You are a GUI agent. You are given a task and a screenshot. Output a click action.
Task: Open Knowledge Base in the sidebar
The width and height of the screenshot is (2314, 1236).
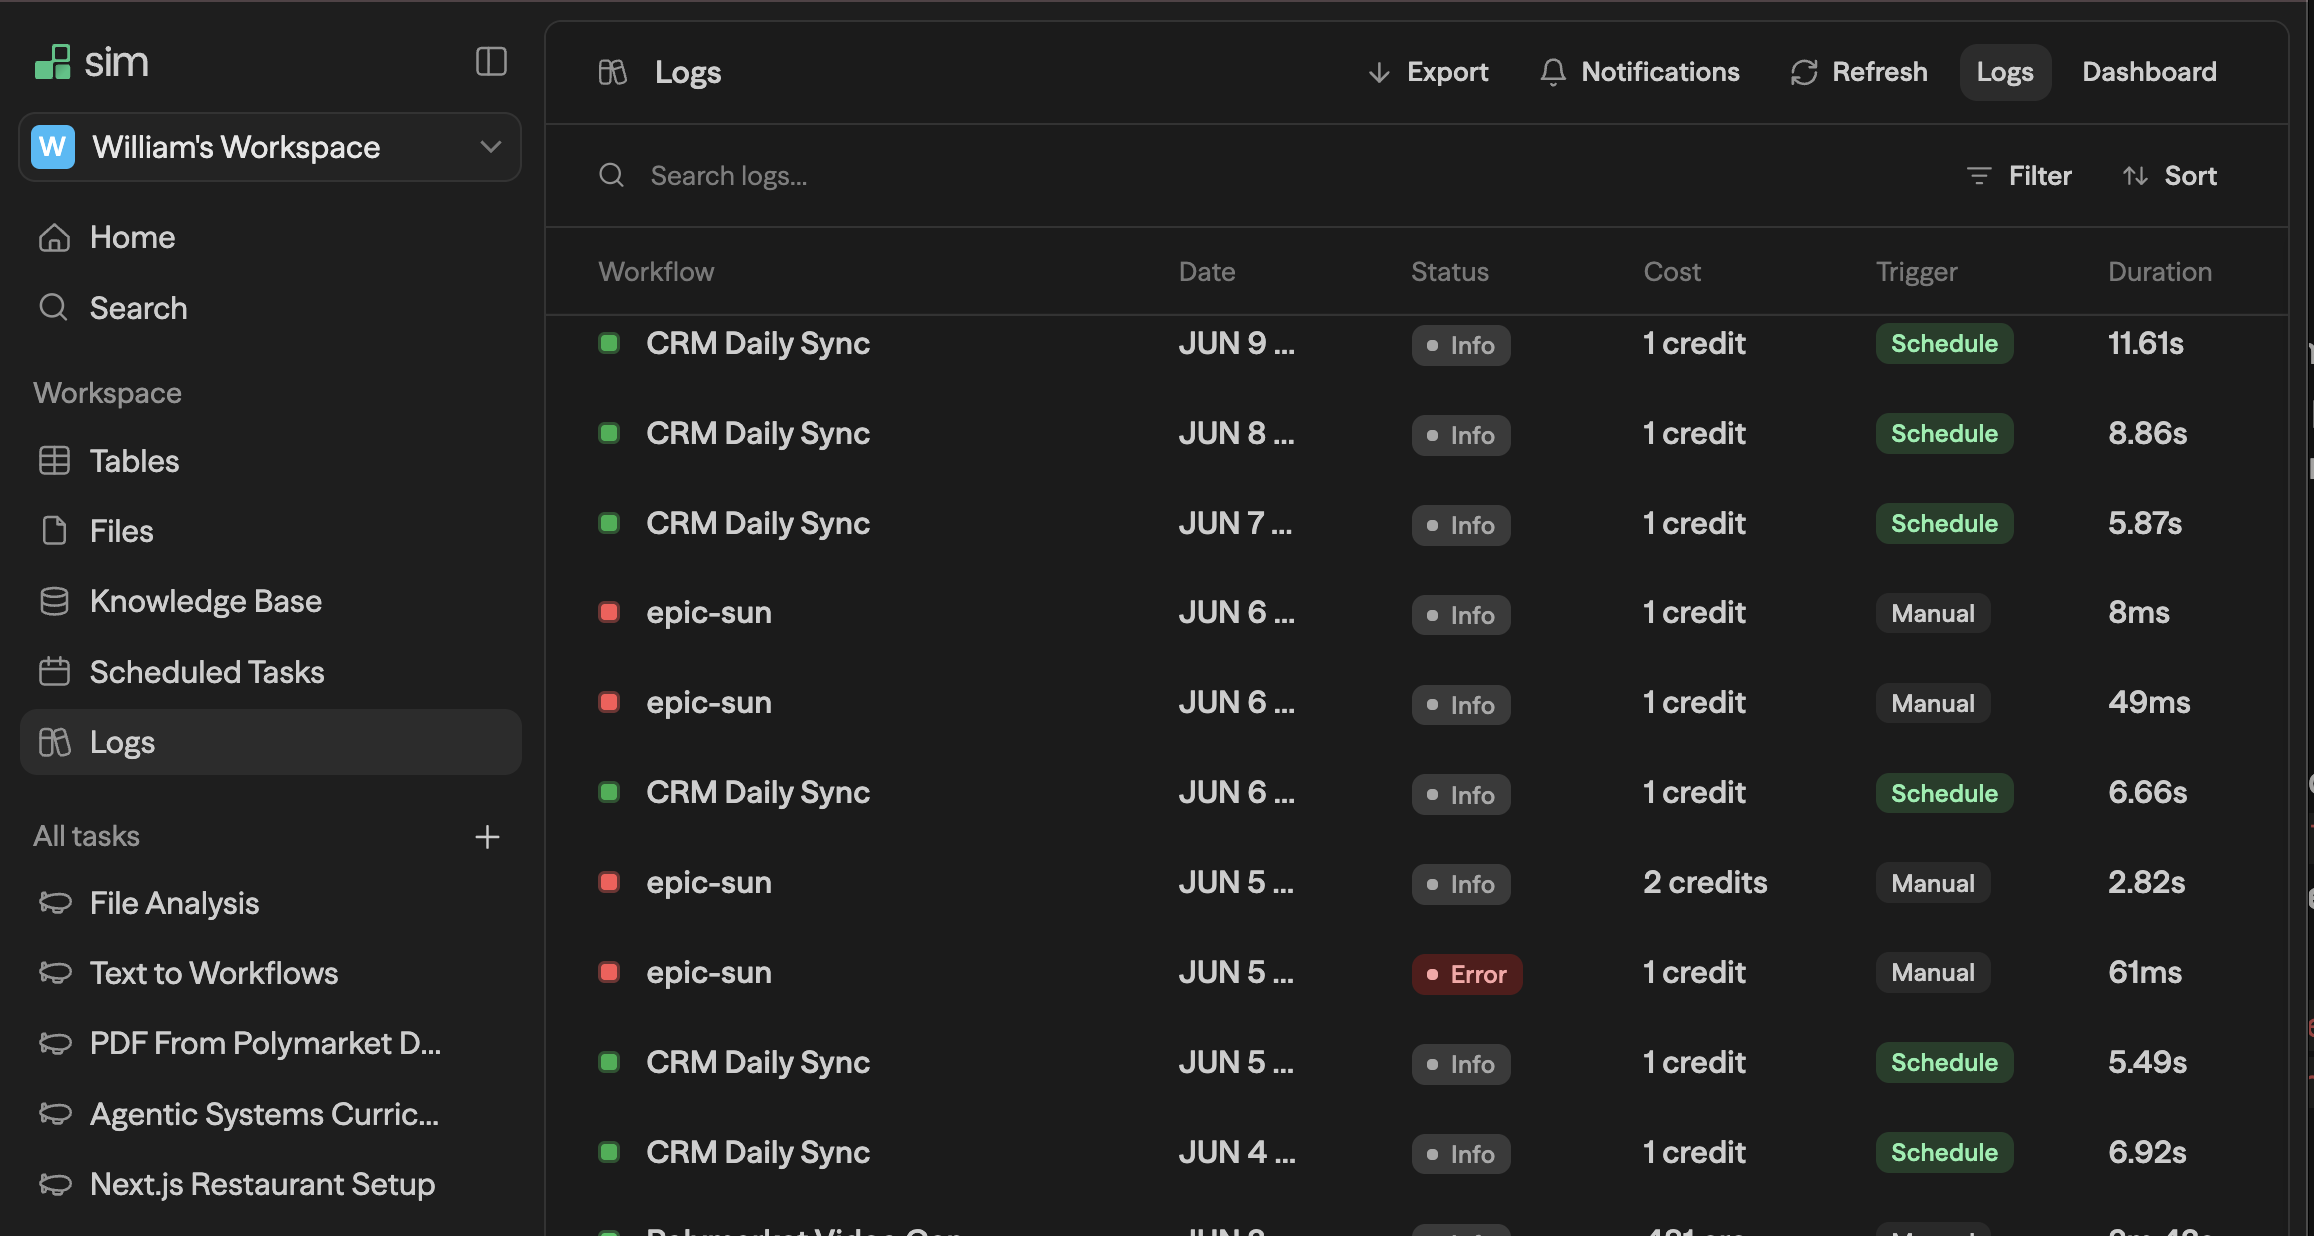point(270,601)
